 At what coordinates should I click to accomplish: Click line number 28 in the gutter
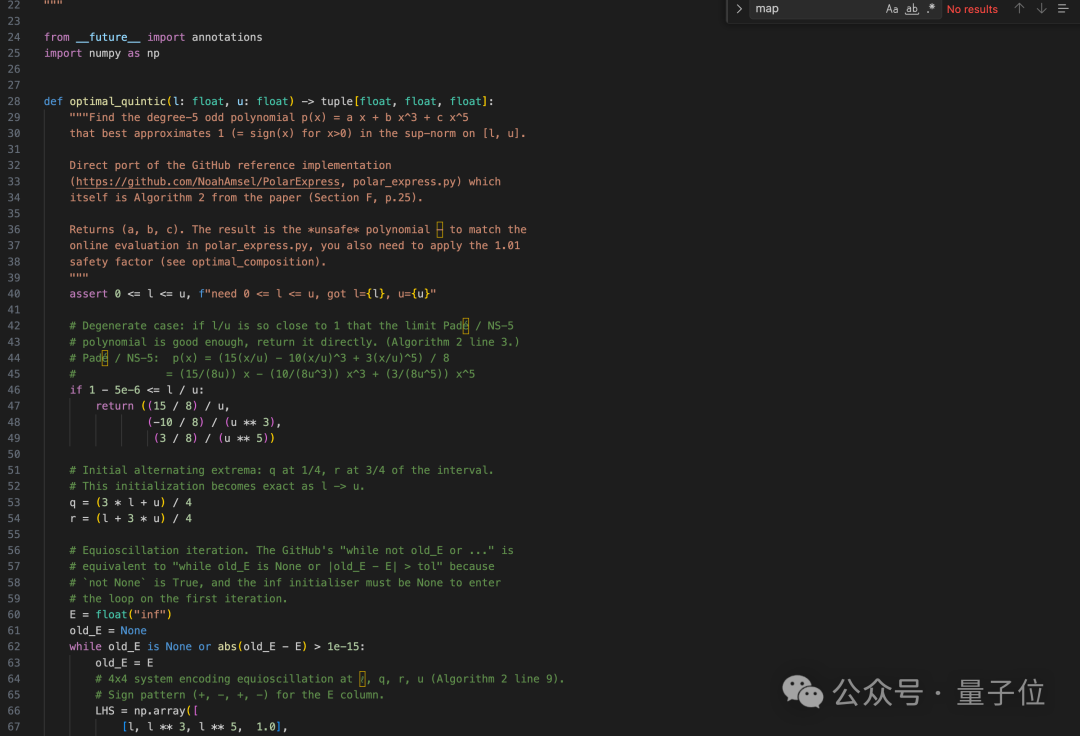[14, 101]
